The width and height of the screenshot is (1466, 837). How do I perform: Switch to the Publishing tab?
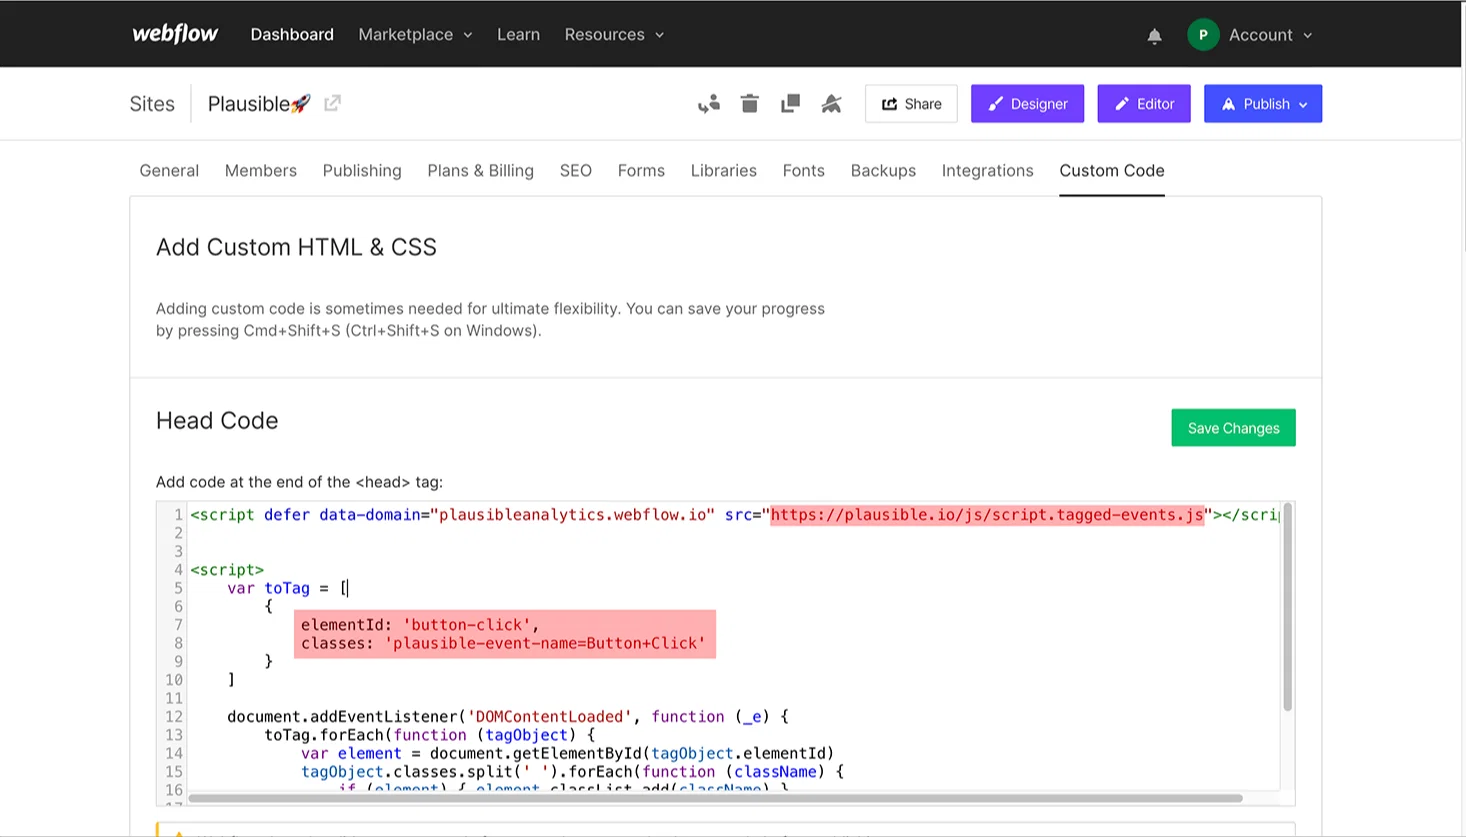pos(362,171)
